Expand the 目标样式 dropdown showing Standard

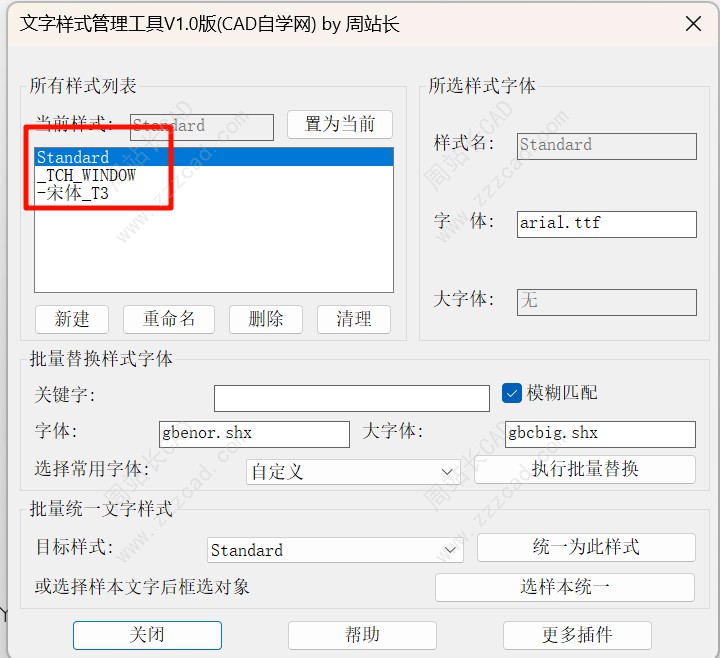click(335, 550)
